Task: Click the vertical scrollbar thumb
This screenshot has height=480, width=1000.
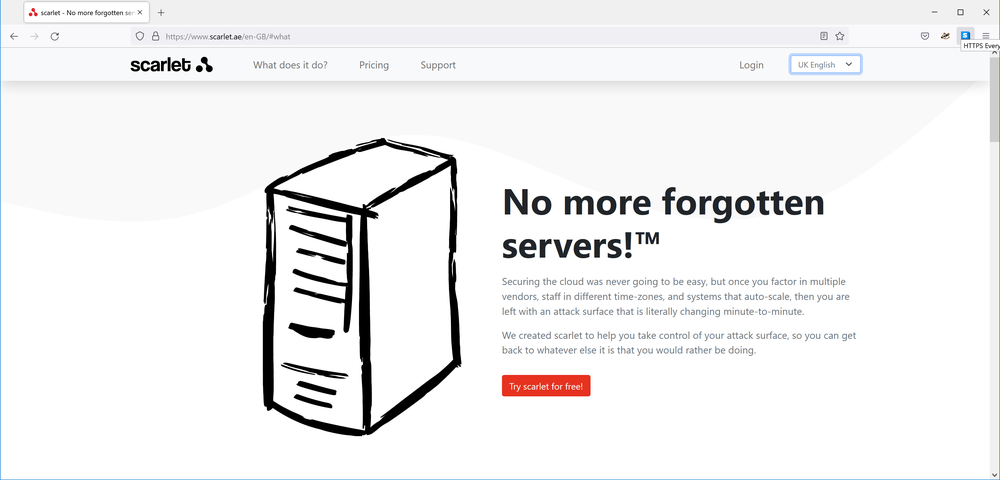Action: point(994,99)
